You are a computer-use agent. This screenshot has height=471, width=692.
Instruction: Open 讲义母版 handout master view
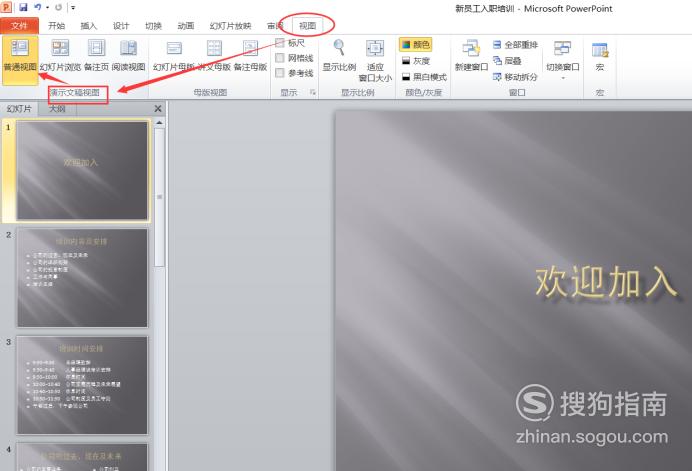pos(214,55)
